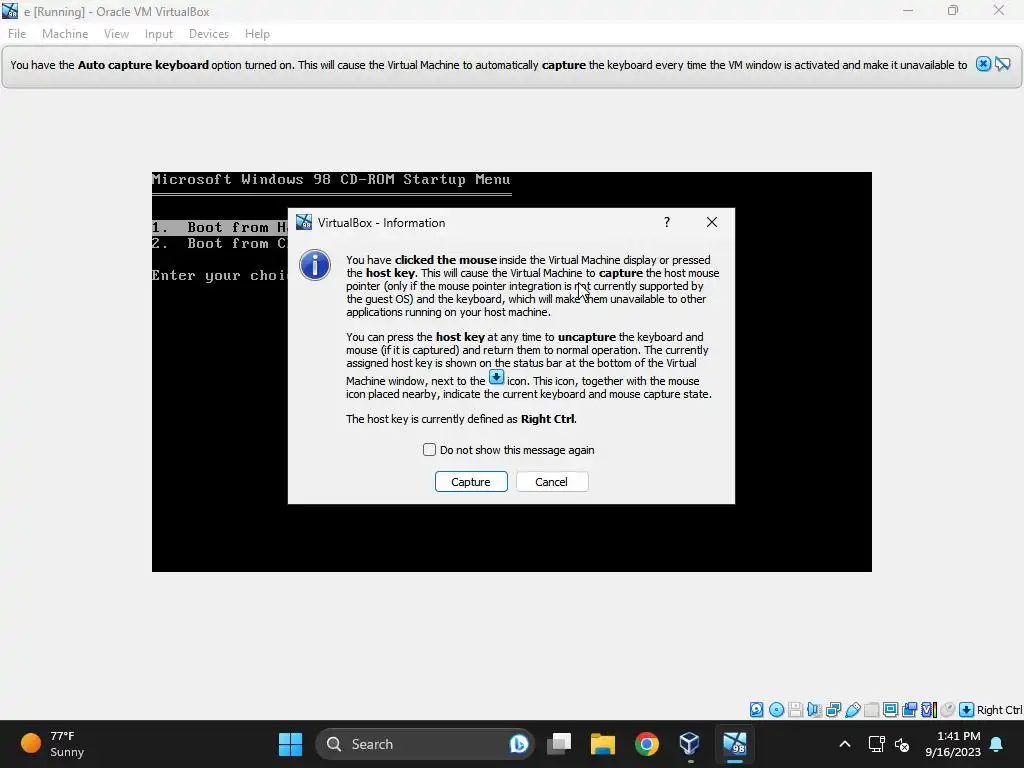Click the keyboard capture arrow icon

point(967,709)
